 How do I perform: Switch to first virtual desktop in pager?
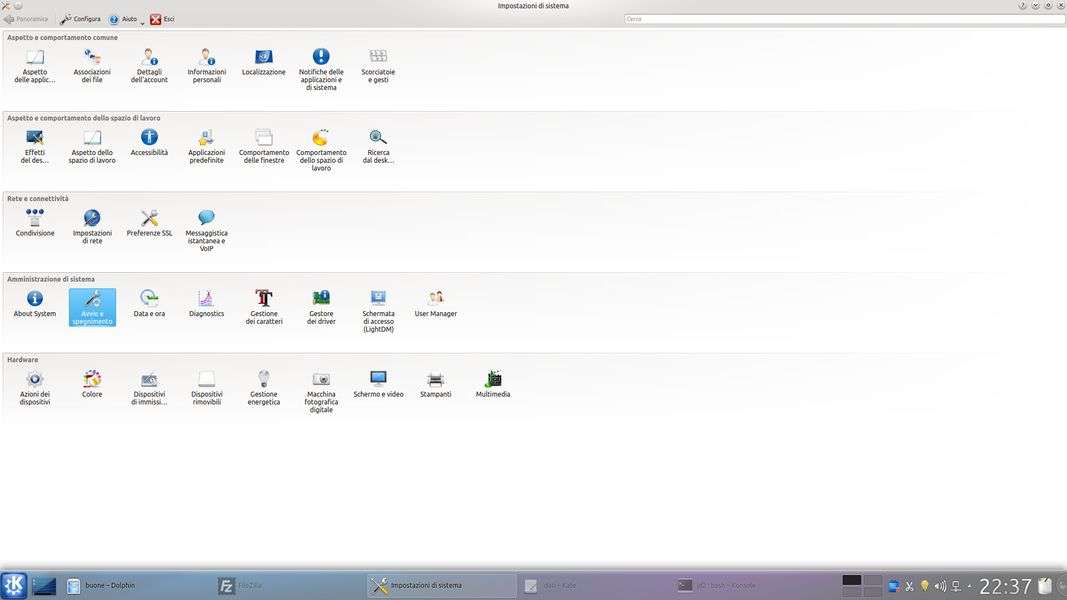point(851,580)
